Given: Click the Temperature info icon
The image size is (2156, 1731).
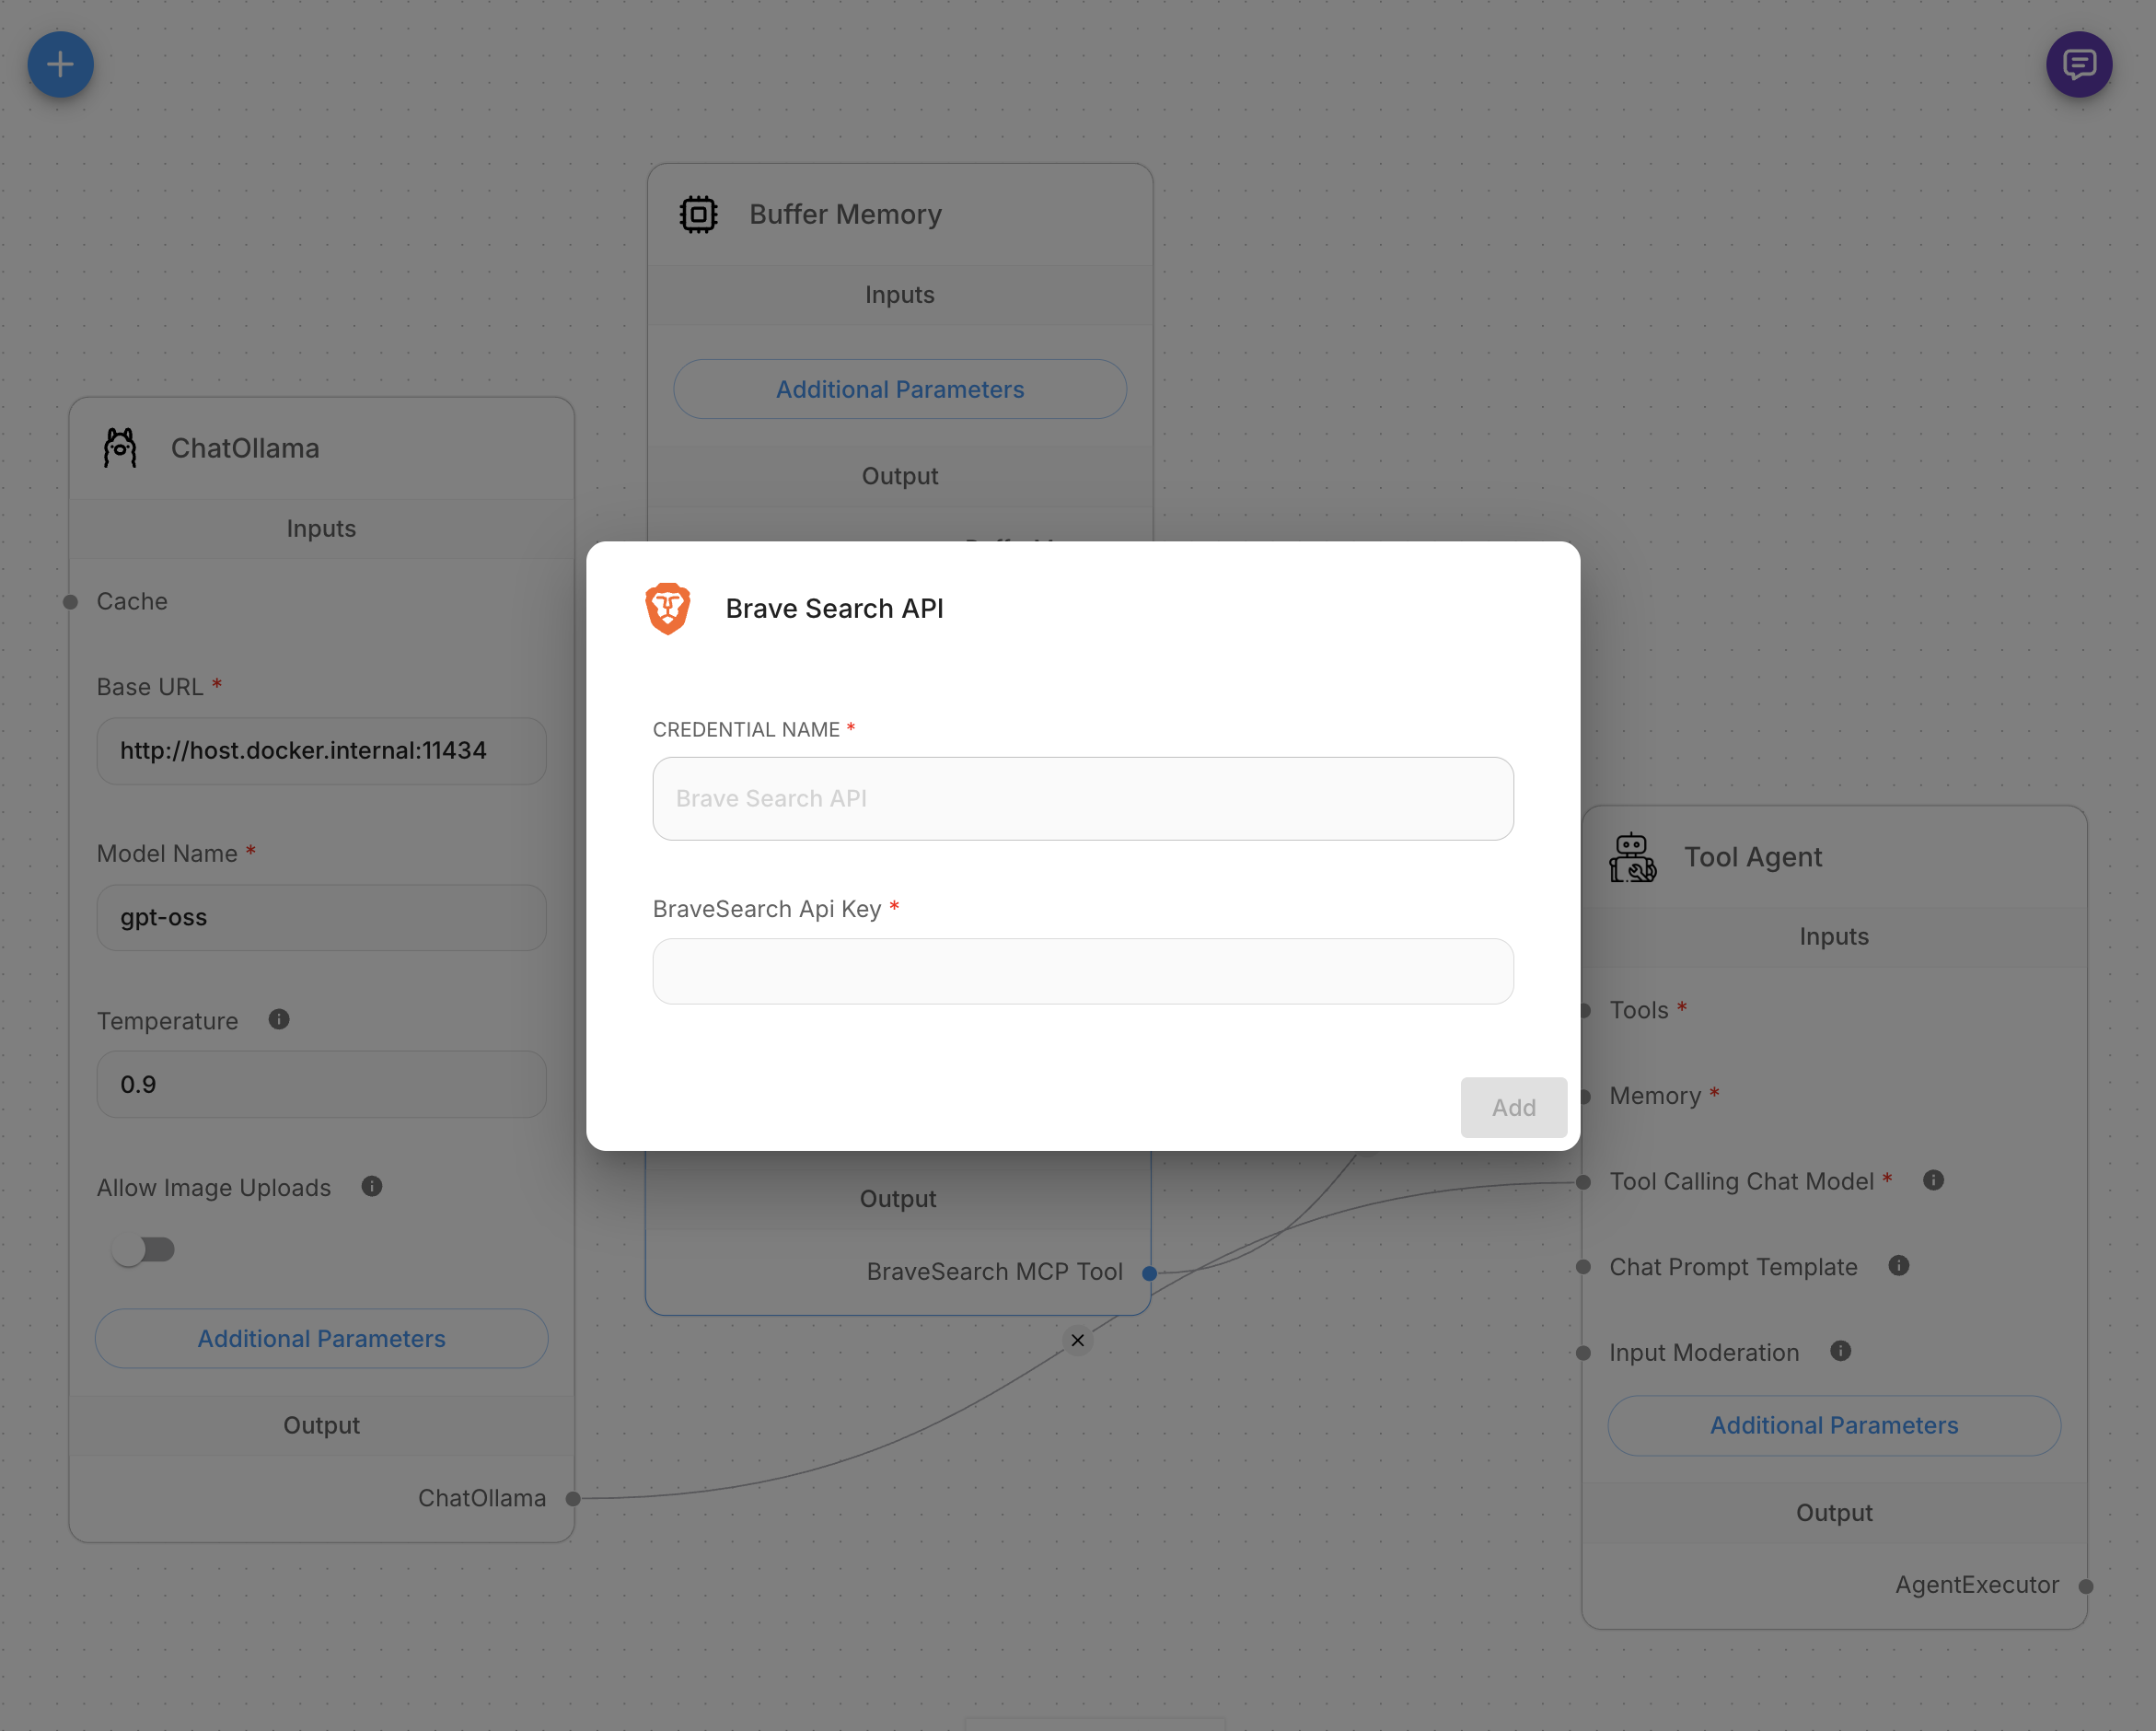Looking at the screenshot, I should (279, 1019).
